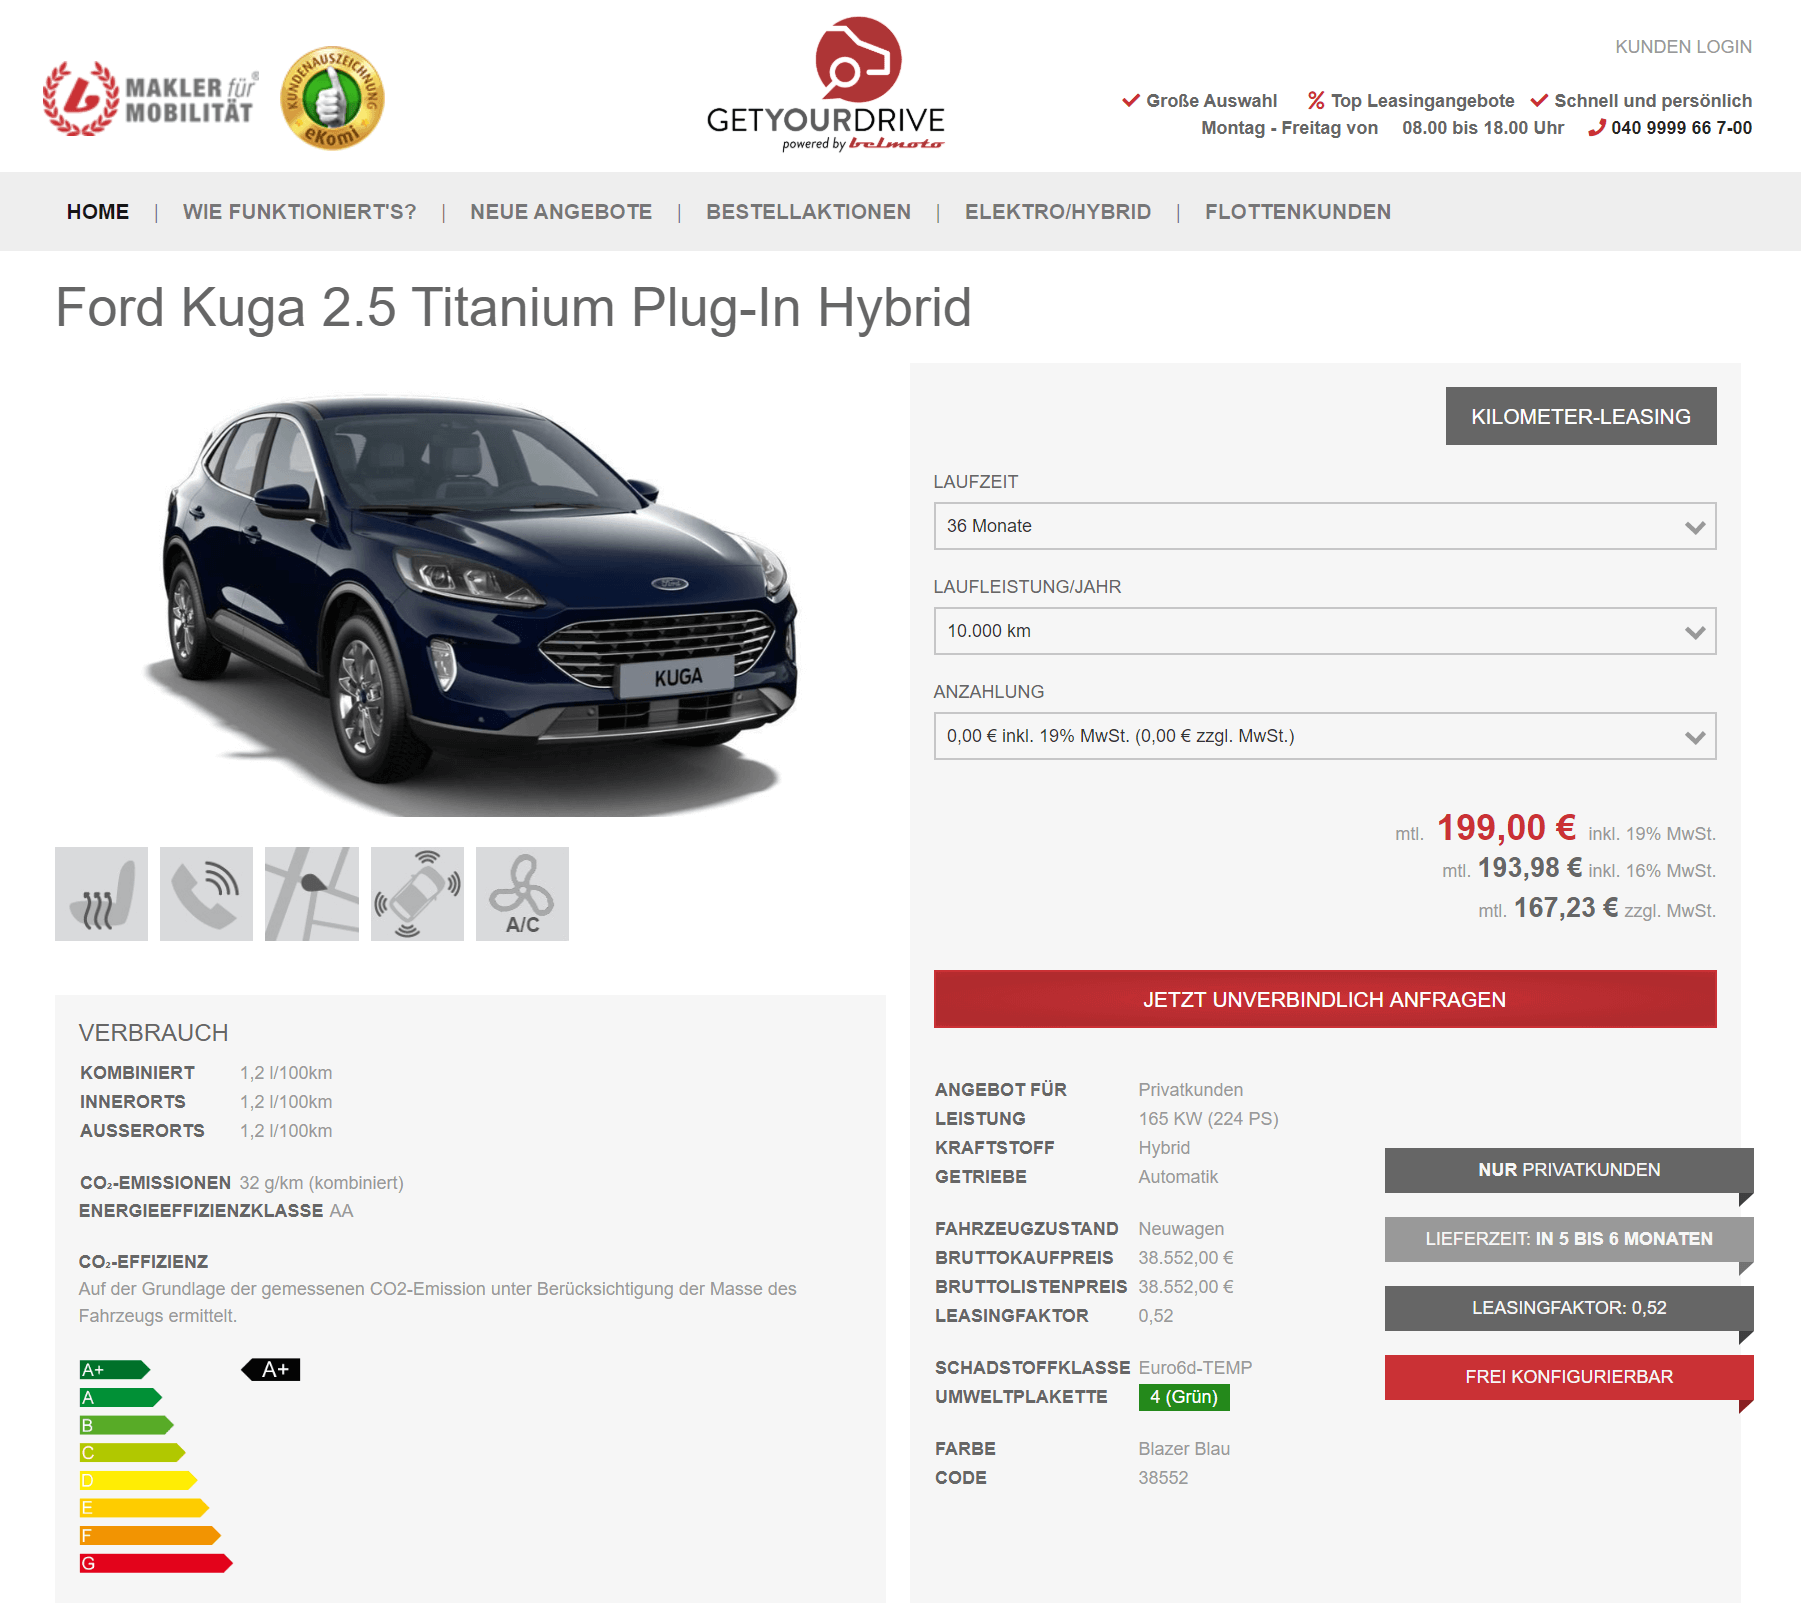Click the Privatkunden value under Angebot für
The height and width of the screenshot is (1616, 1801).
tap(1191, 1090)
